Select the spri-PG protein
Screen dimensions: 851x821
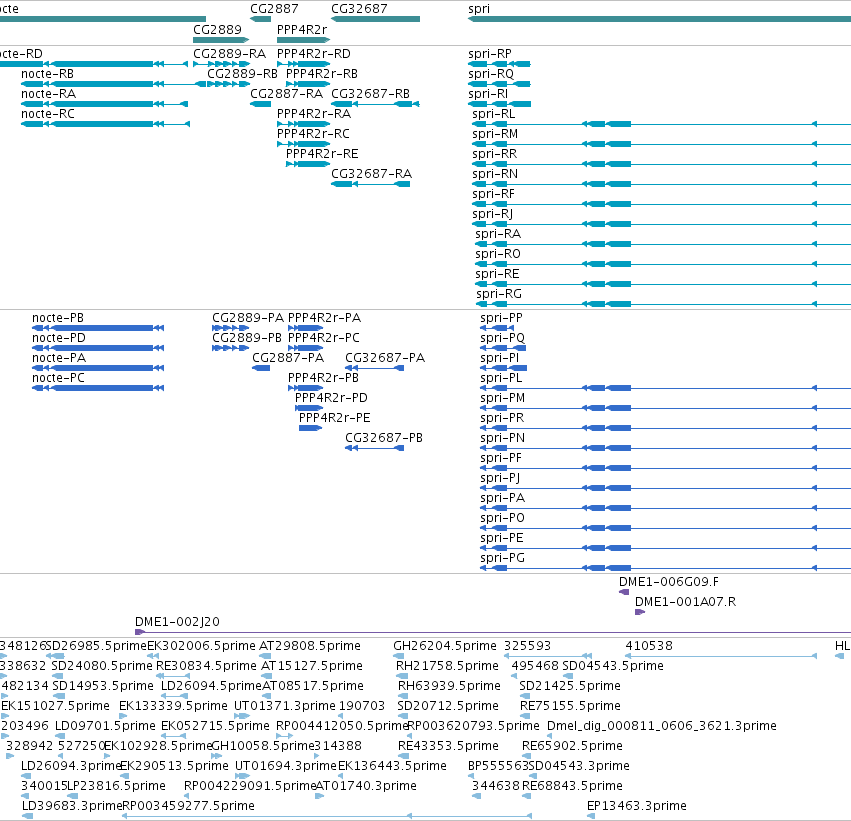pyautogui.click(x=503, y=558)
